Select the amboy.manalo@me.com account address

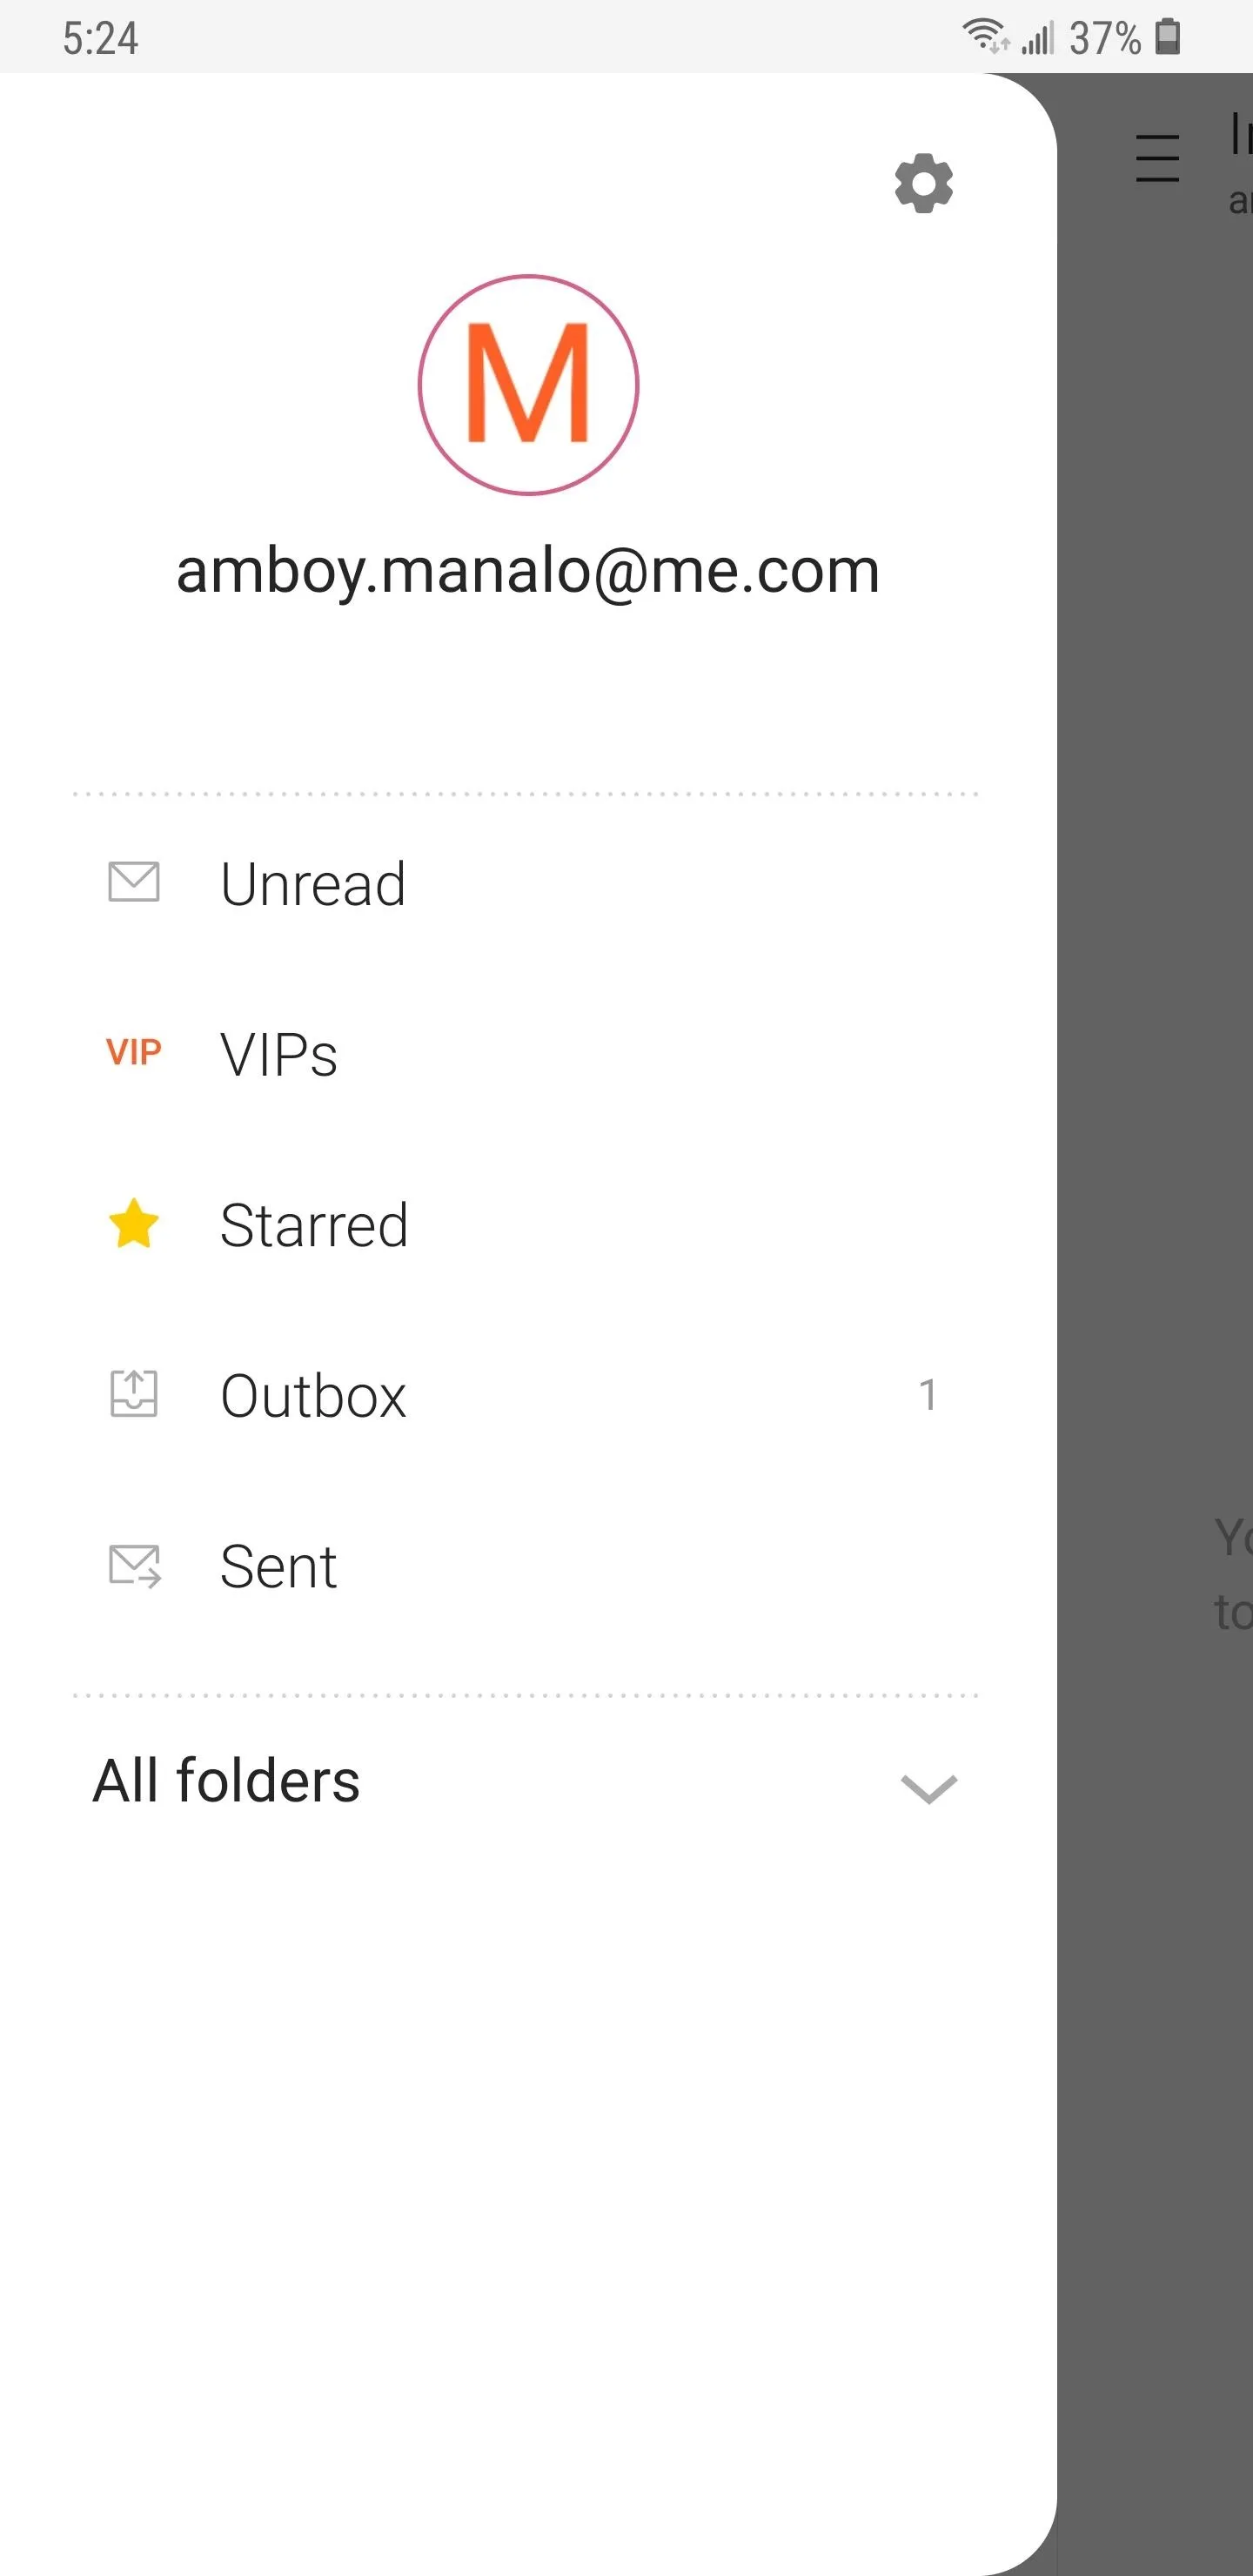[528, 571]
